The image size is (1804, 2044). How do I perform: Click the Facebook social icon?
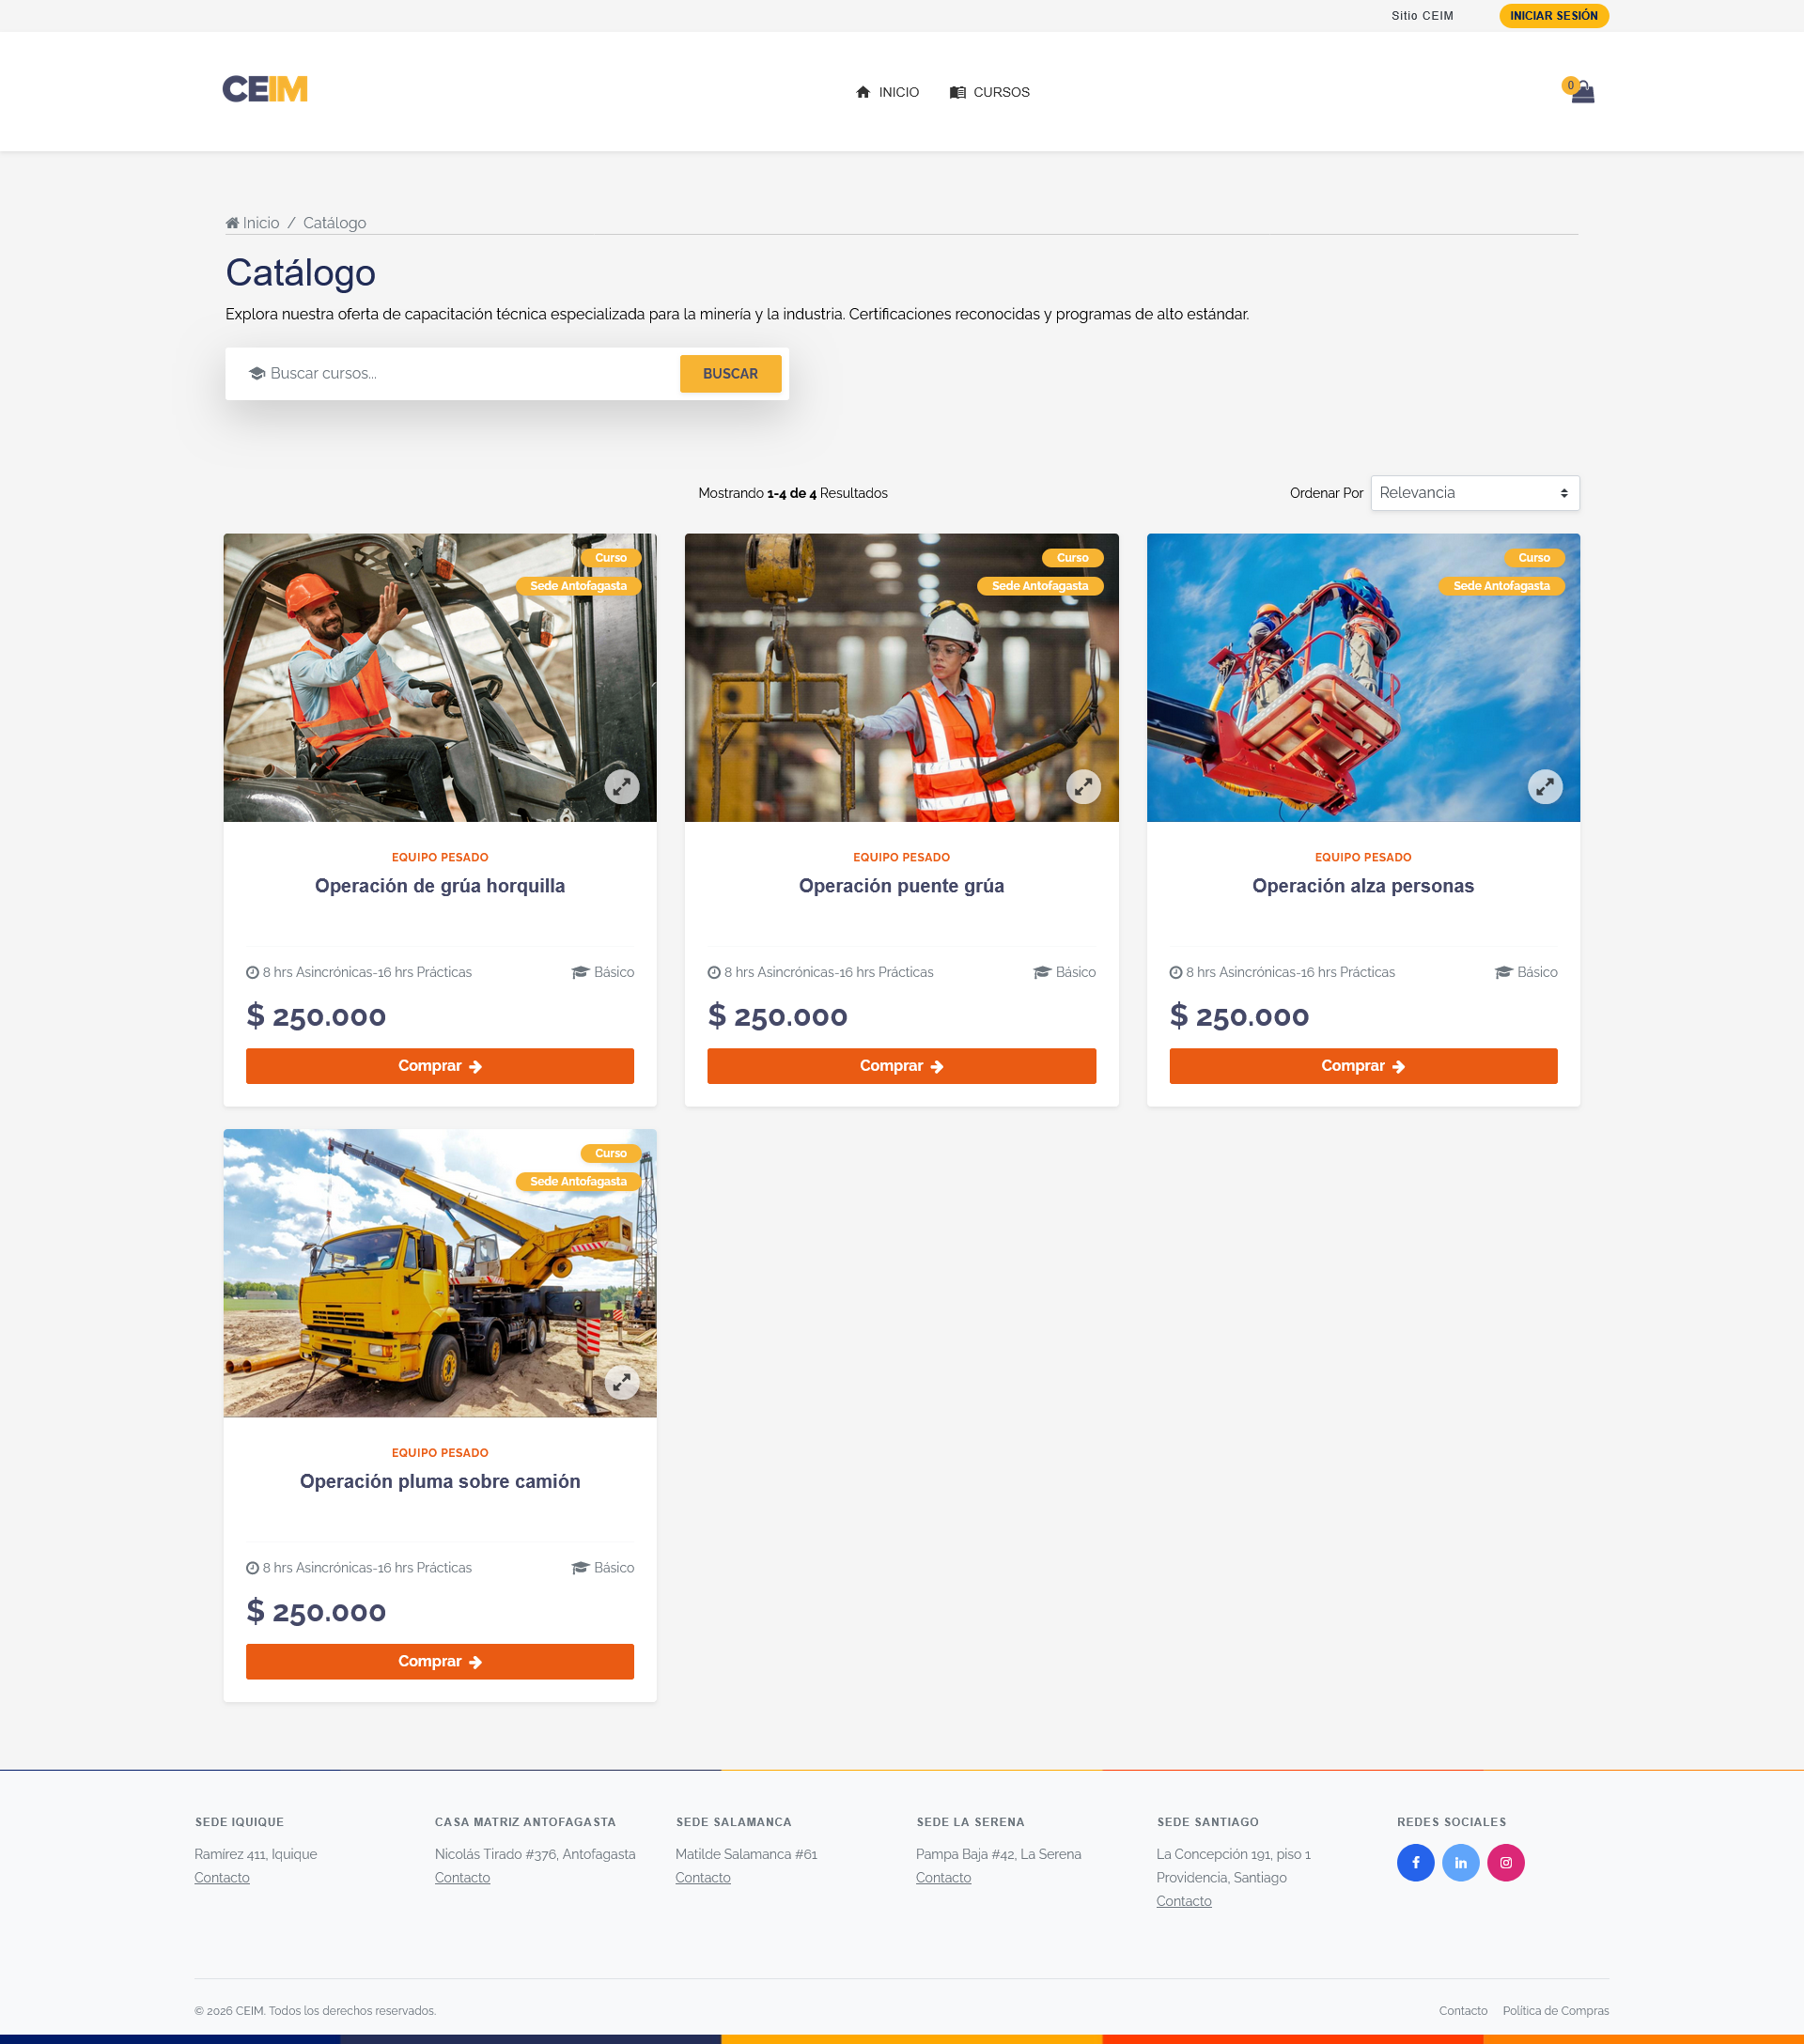click(1415, 1862)
